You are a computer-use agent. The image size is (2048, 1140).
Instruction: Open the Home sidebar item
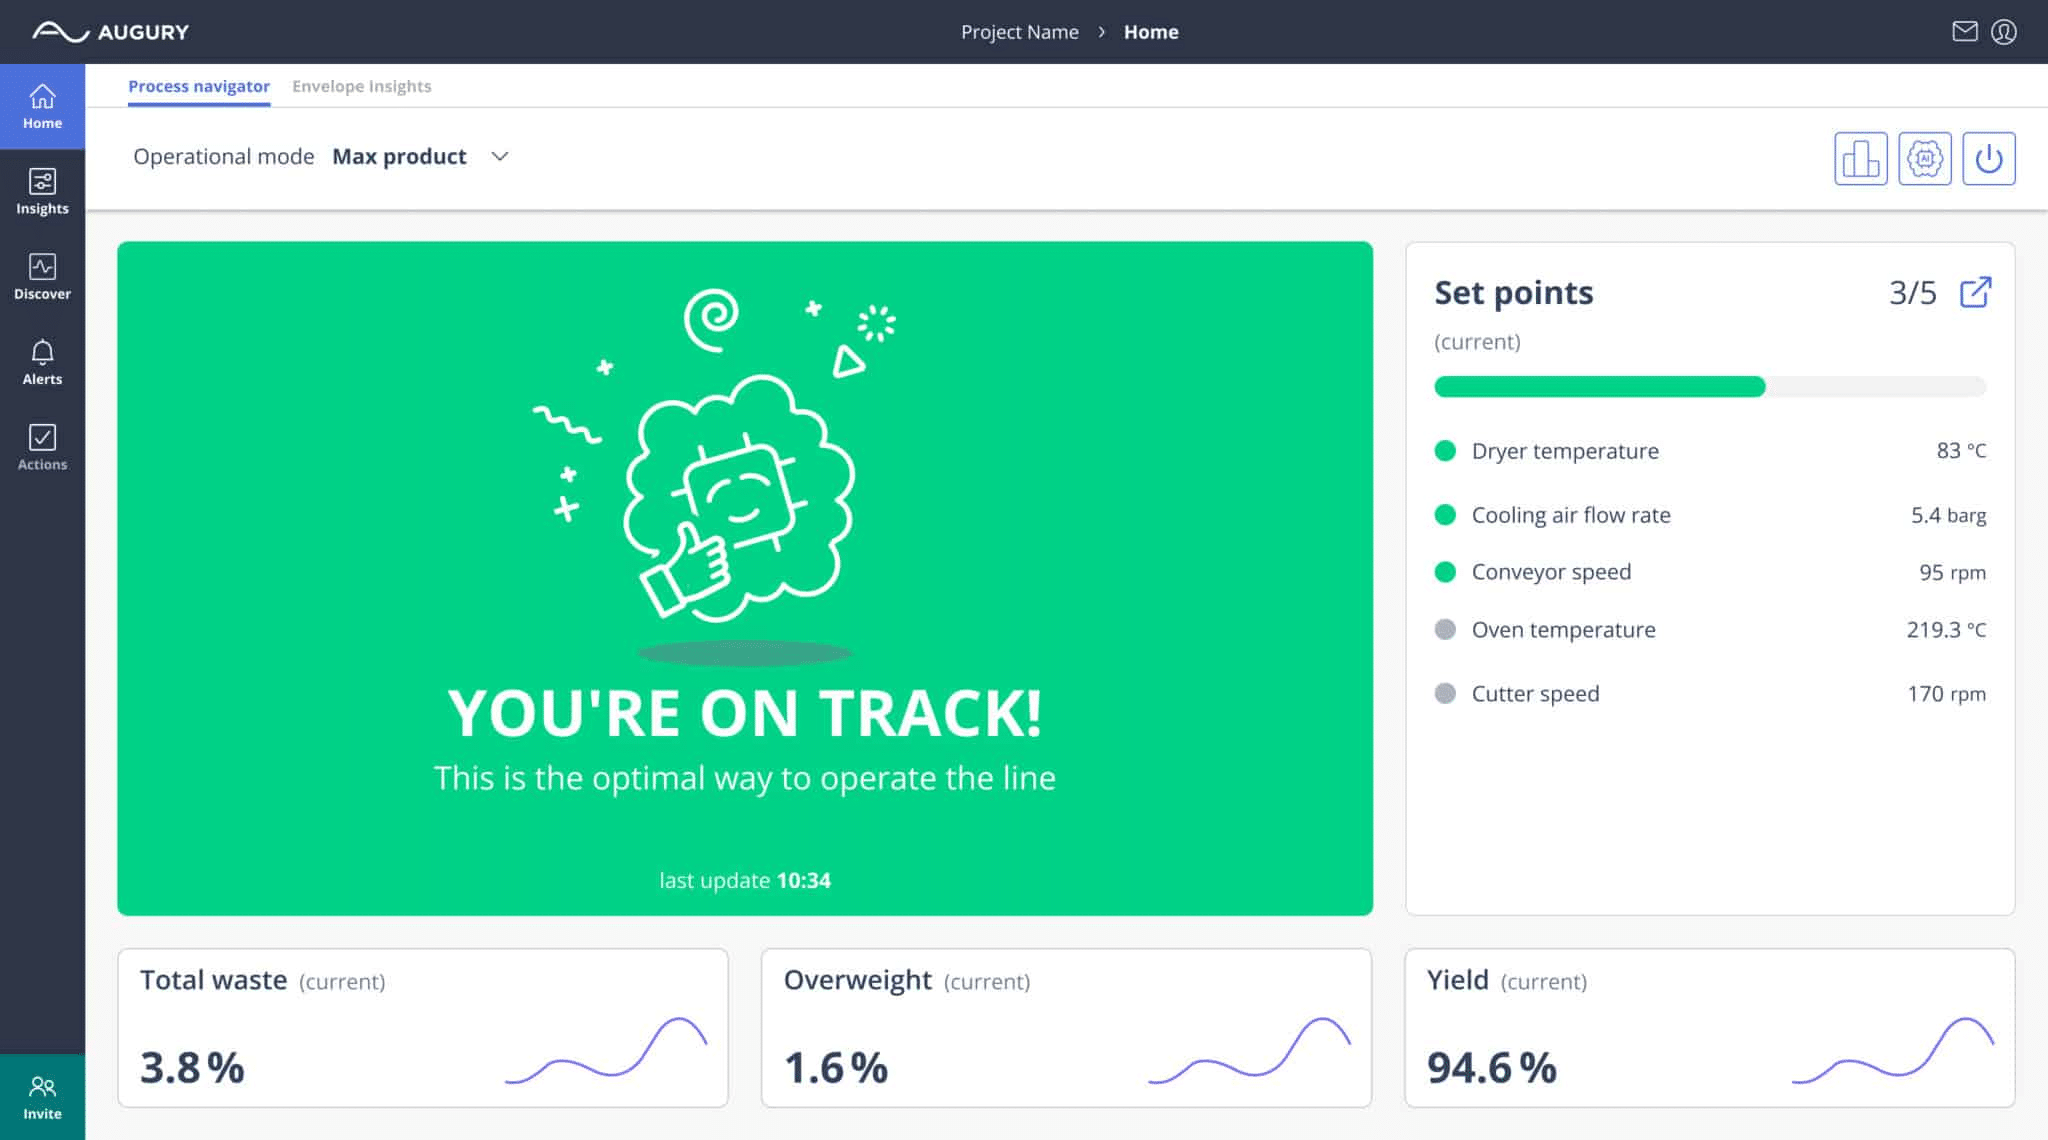(42, 107)
